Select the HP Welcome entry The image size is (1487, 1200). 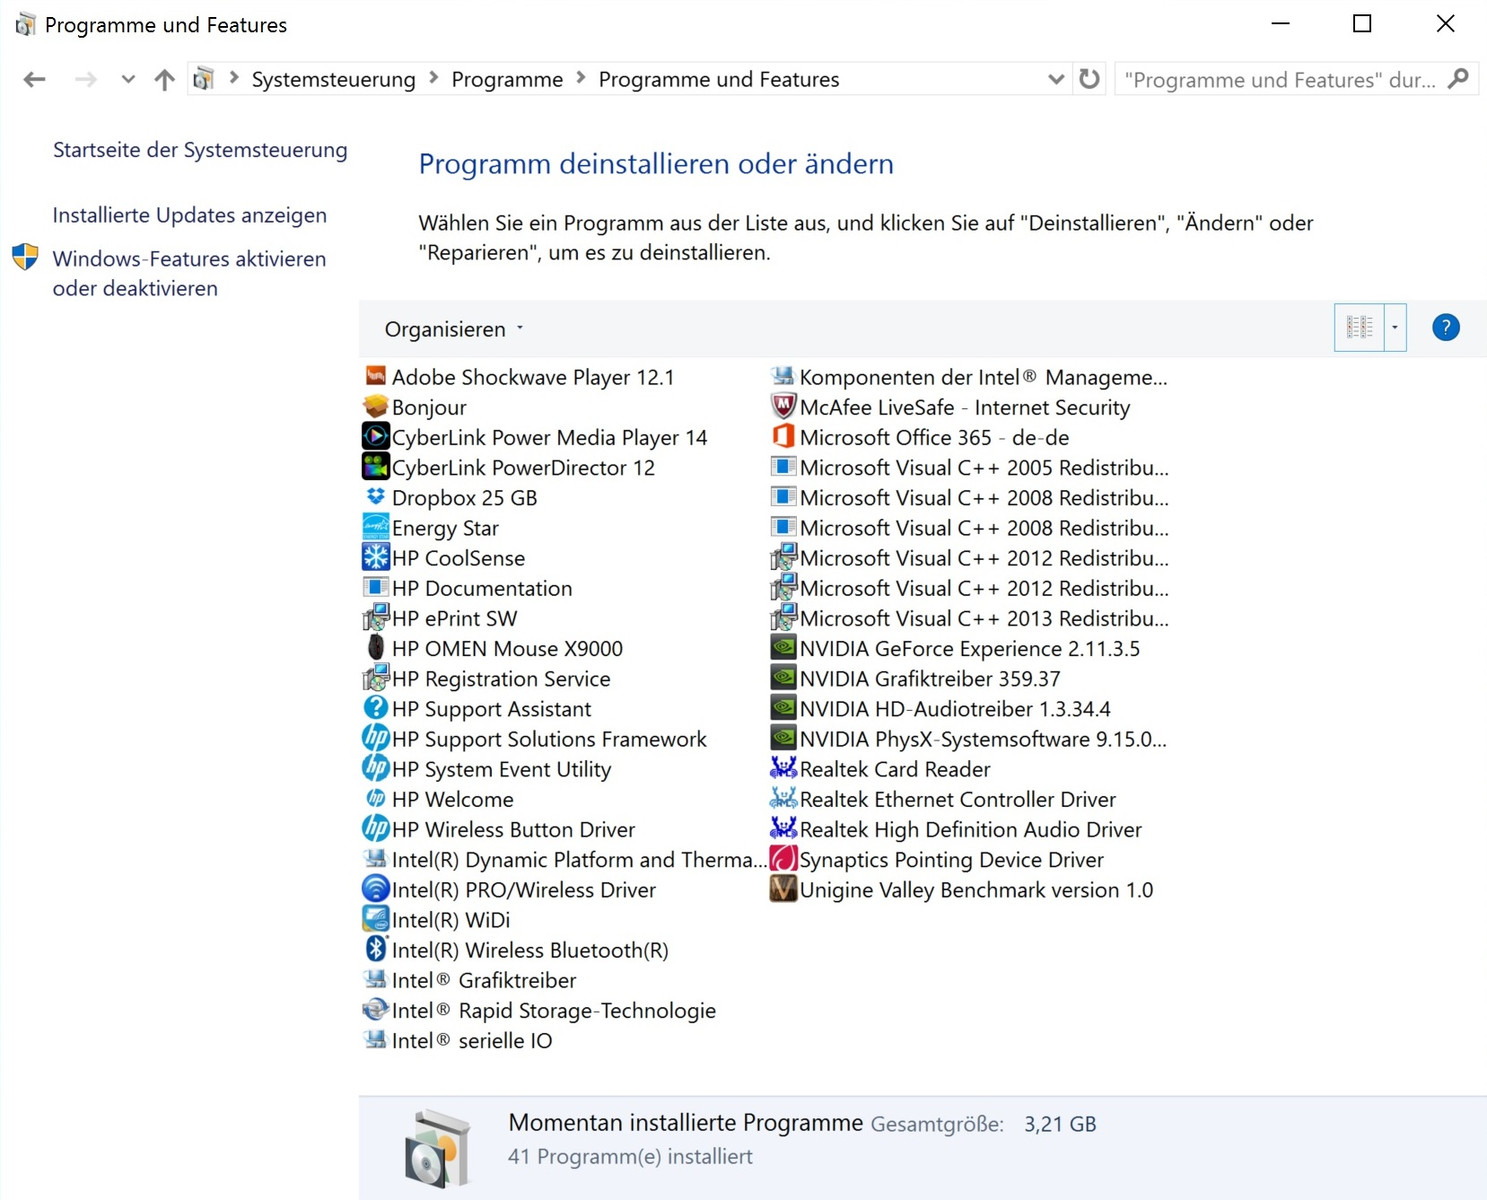click(438, 799)
